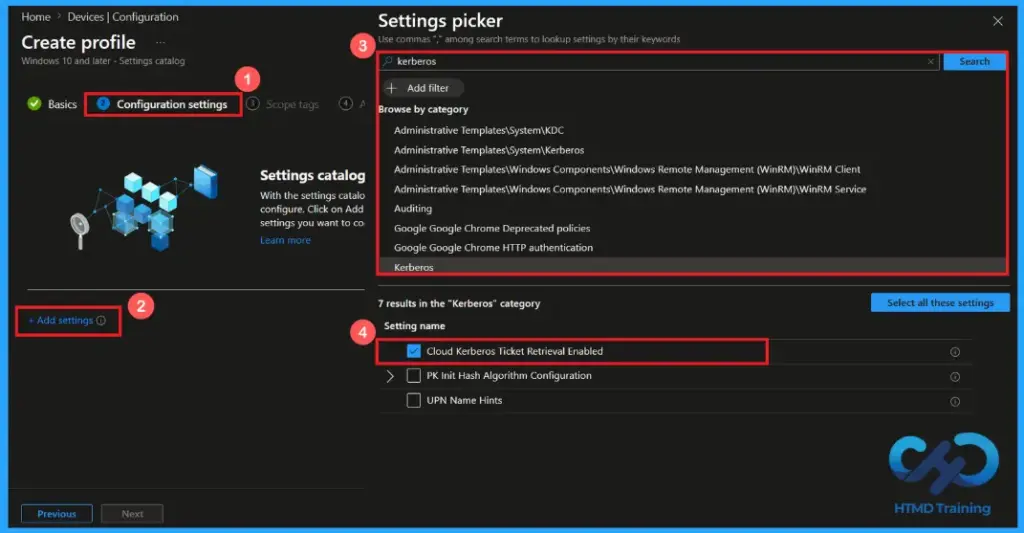The image size is (1024, 533).
Task: Click the Search button
Action: [974, 61]
